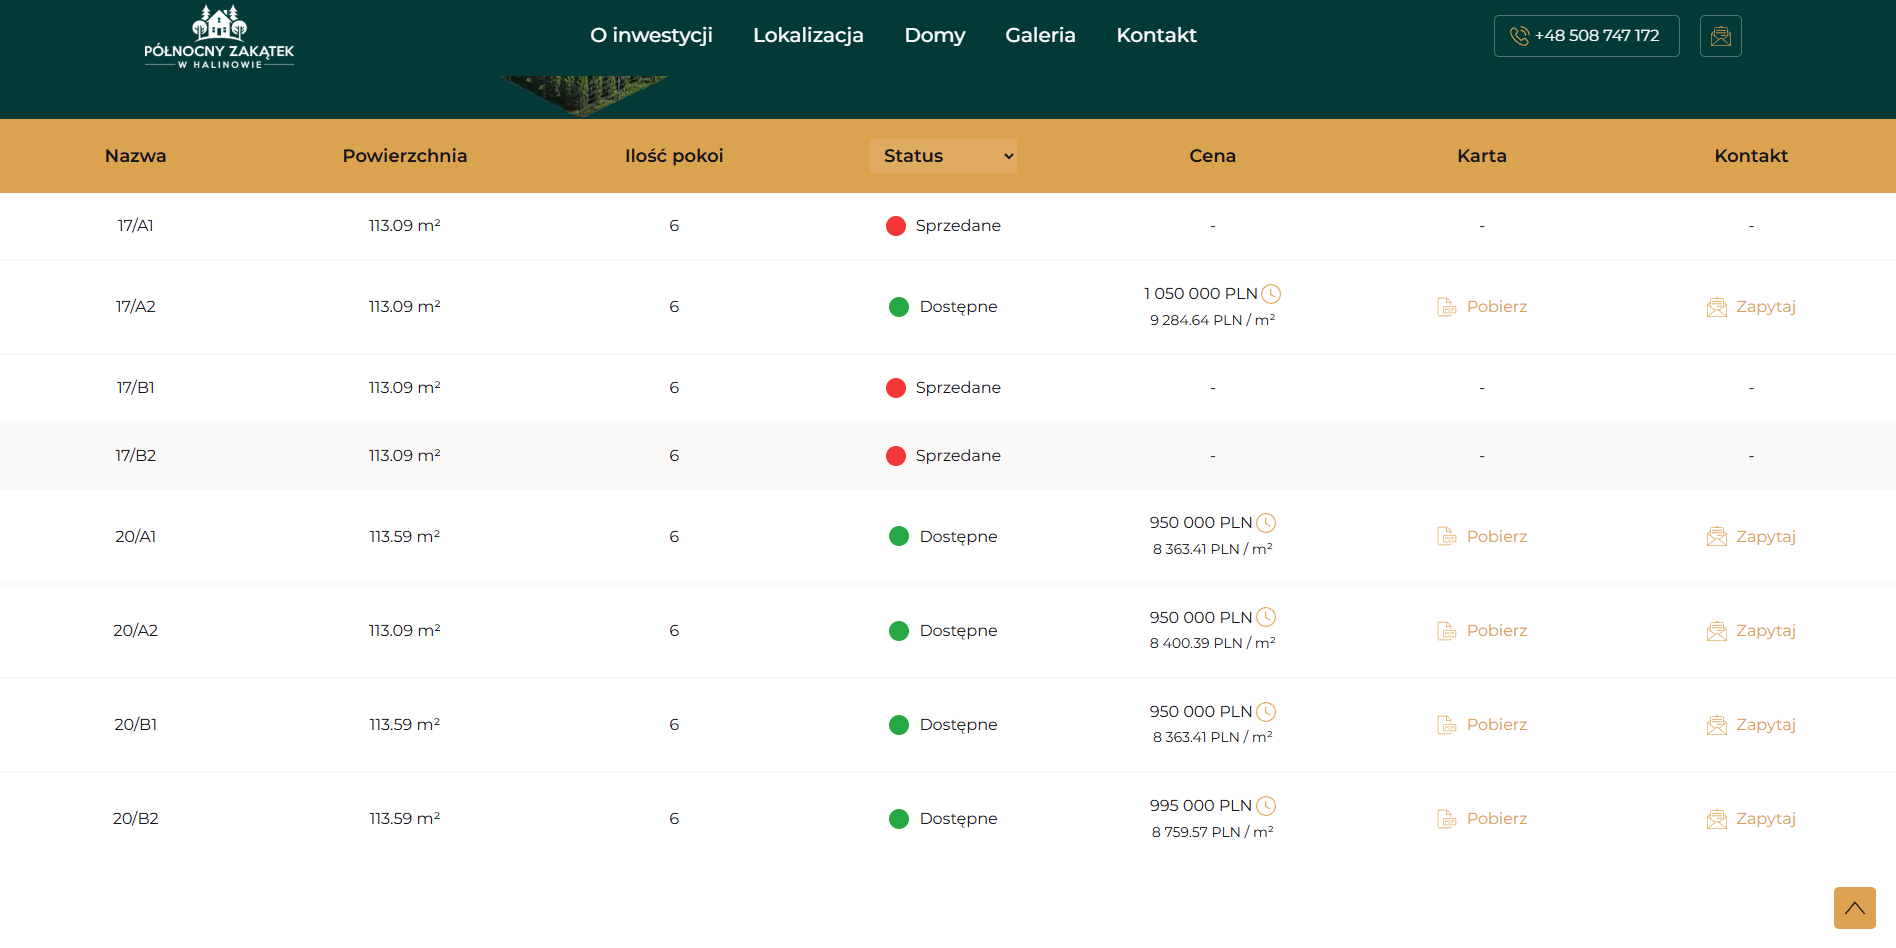Image resolution: width=1896 pixels, height=948 pixels.
Task: Click the Zapytaj envelope icon for 20/A2
Action: [1716, 631]
